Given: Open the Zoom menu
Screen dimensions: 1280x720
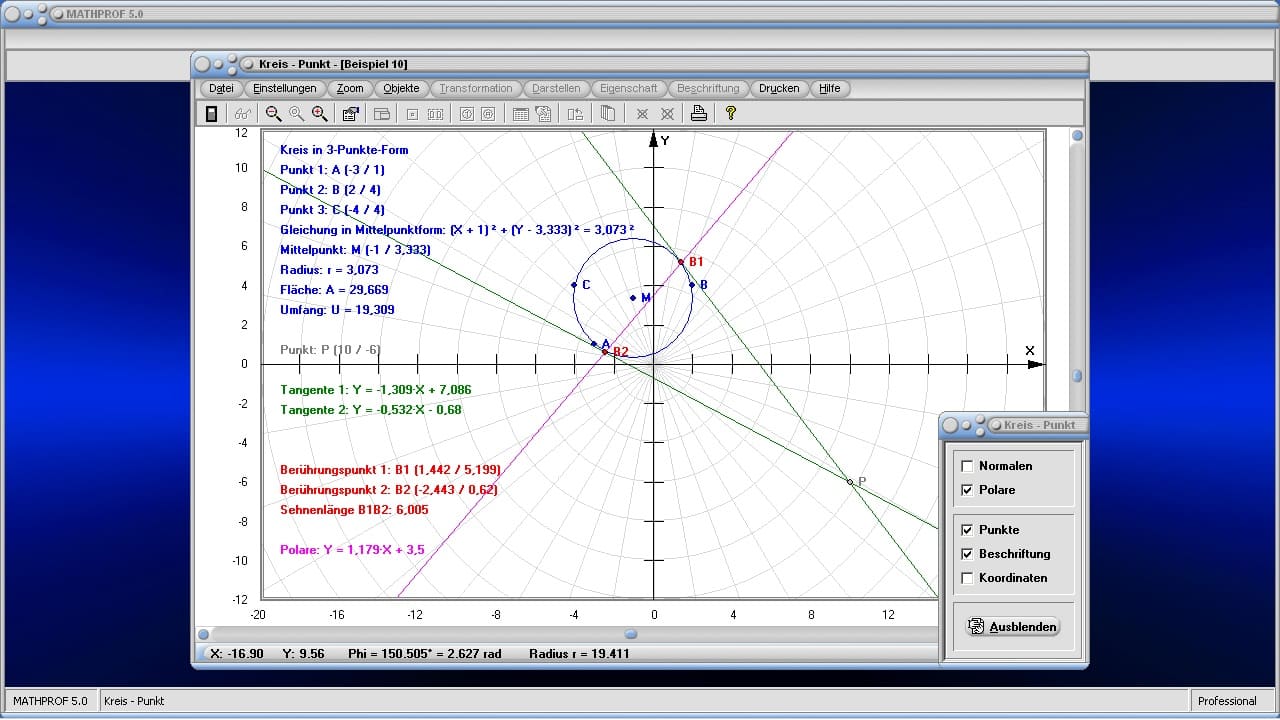Looking at the screenshot, I should (350, 88).
